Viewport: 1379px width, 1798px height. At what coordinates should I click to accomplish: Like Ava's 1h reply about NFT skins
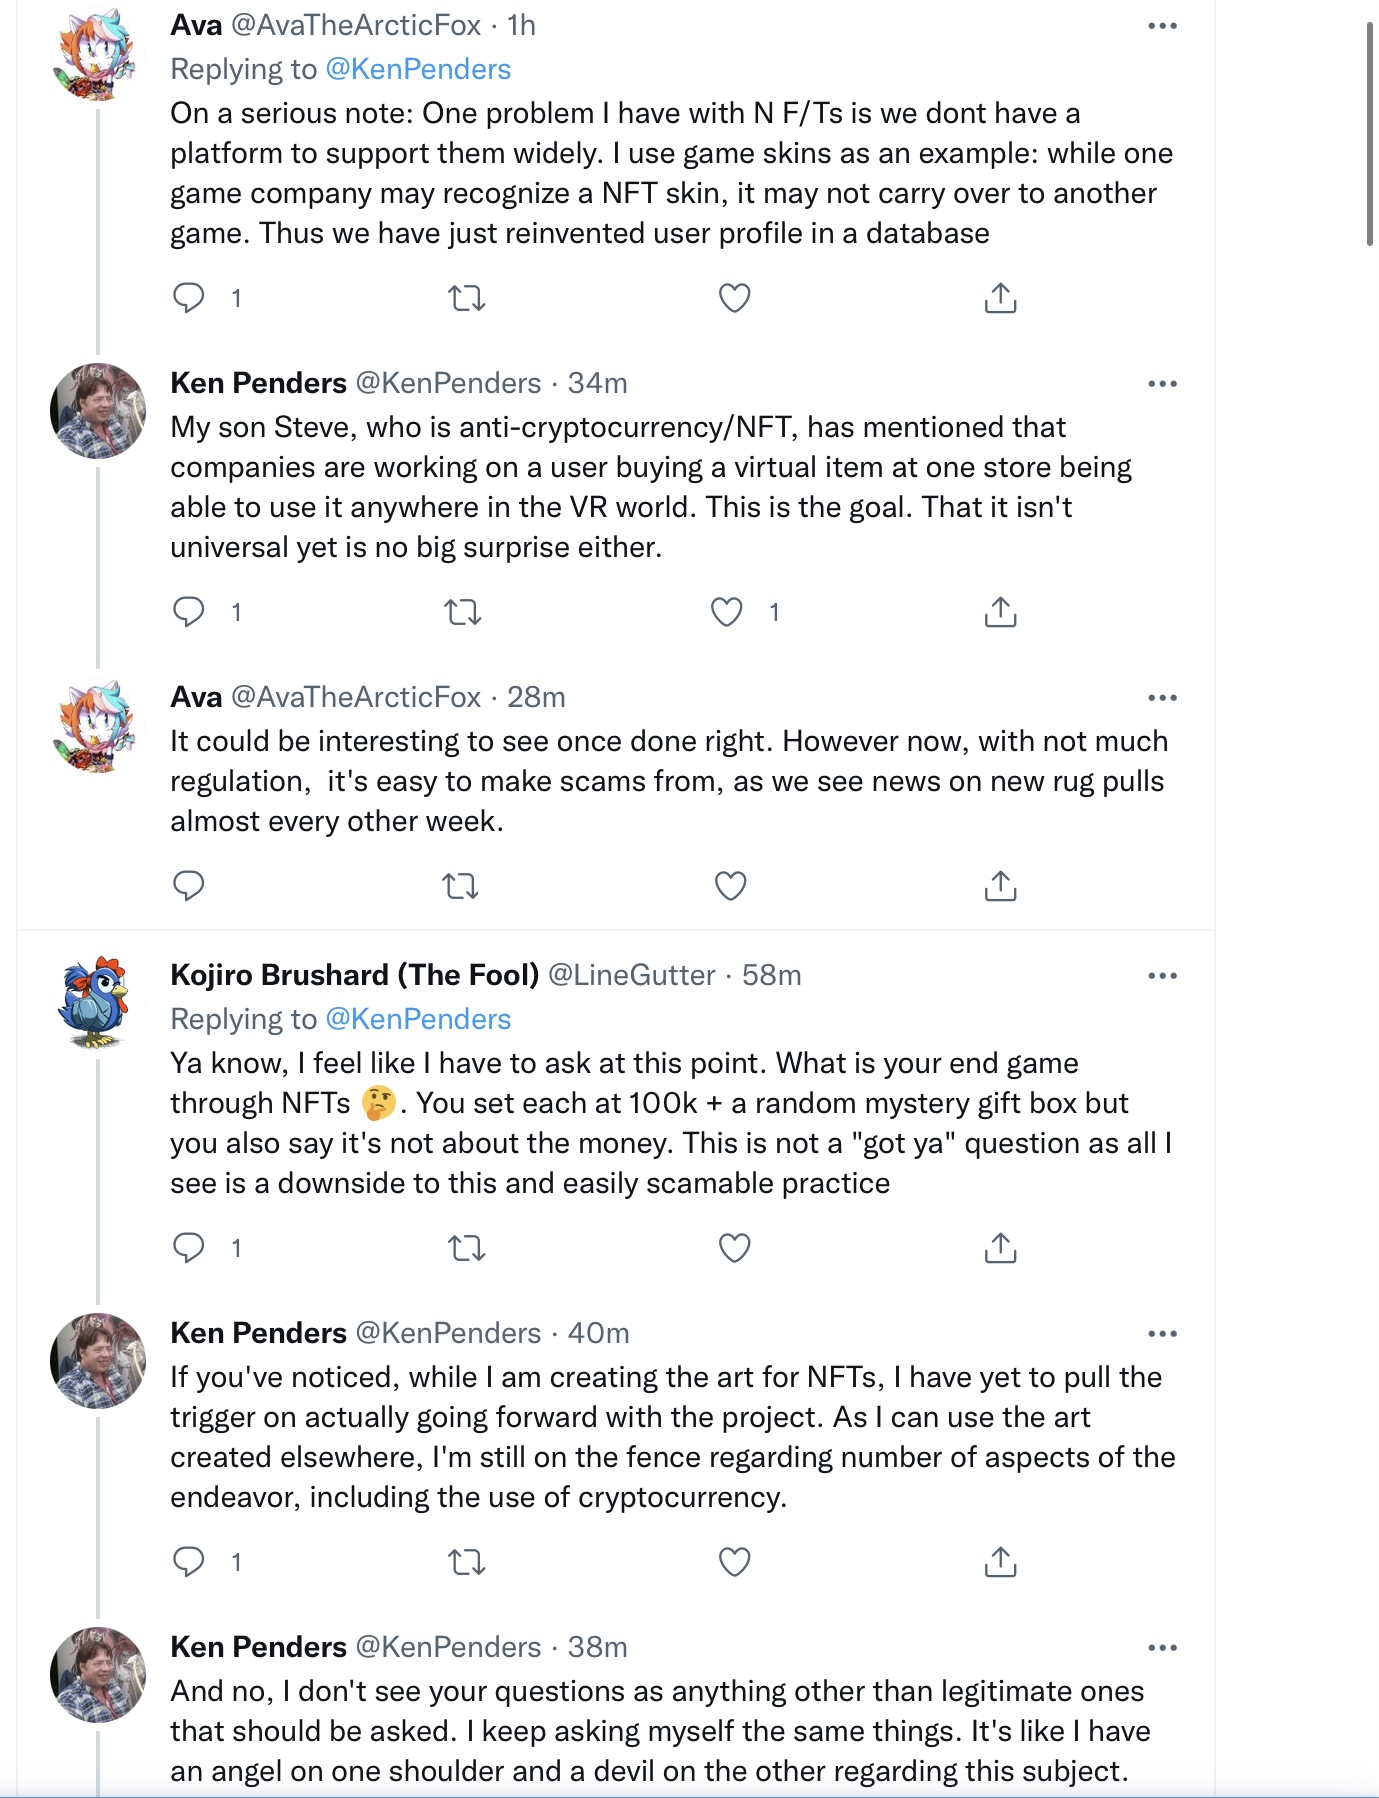click(x=734, y=298)
